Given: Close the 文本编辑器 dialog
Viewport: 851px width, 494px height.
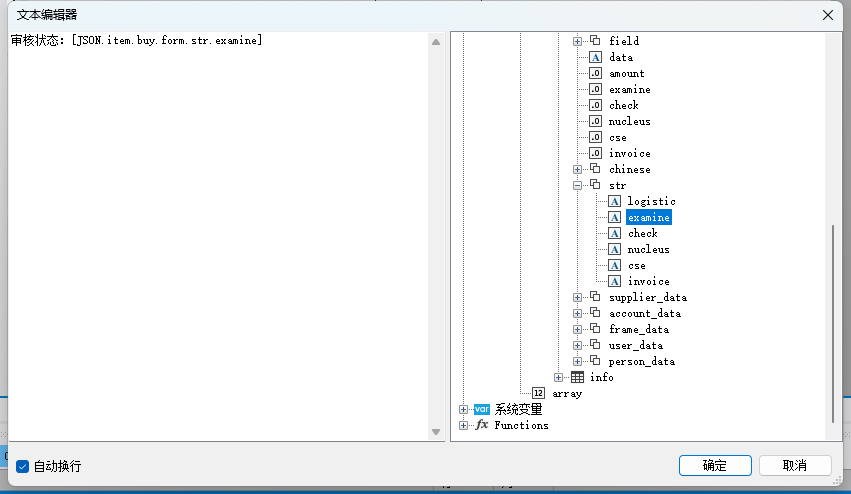Looking at the screenshot, I should 827,15.
